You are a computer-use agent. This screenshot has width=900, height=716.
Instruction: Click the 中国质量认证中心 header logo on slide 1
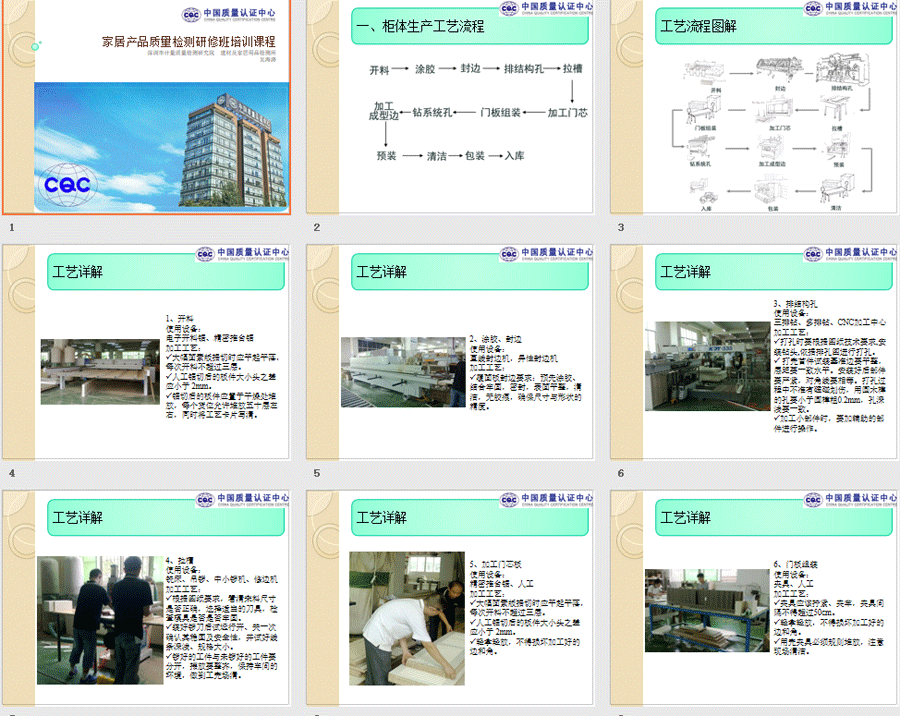(x=233, y=15)
